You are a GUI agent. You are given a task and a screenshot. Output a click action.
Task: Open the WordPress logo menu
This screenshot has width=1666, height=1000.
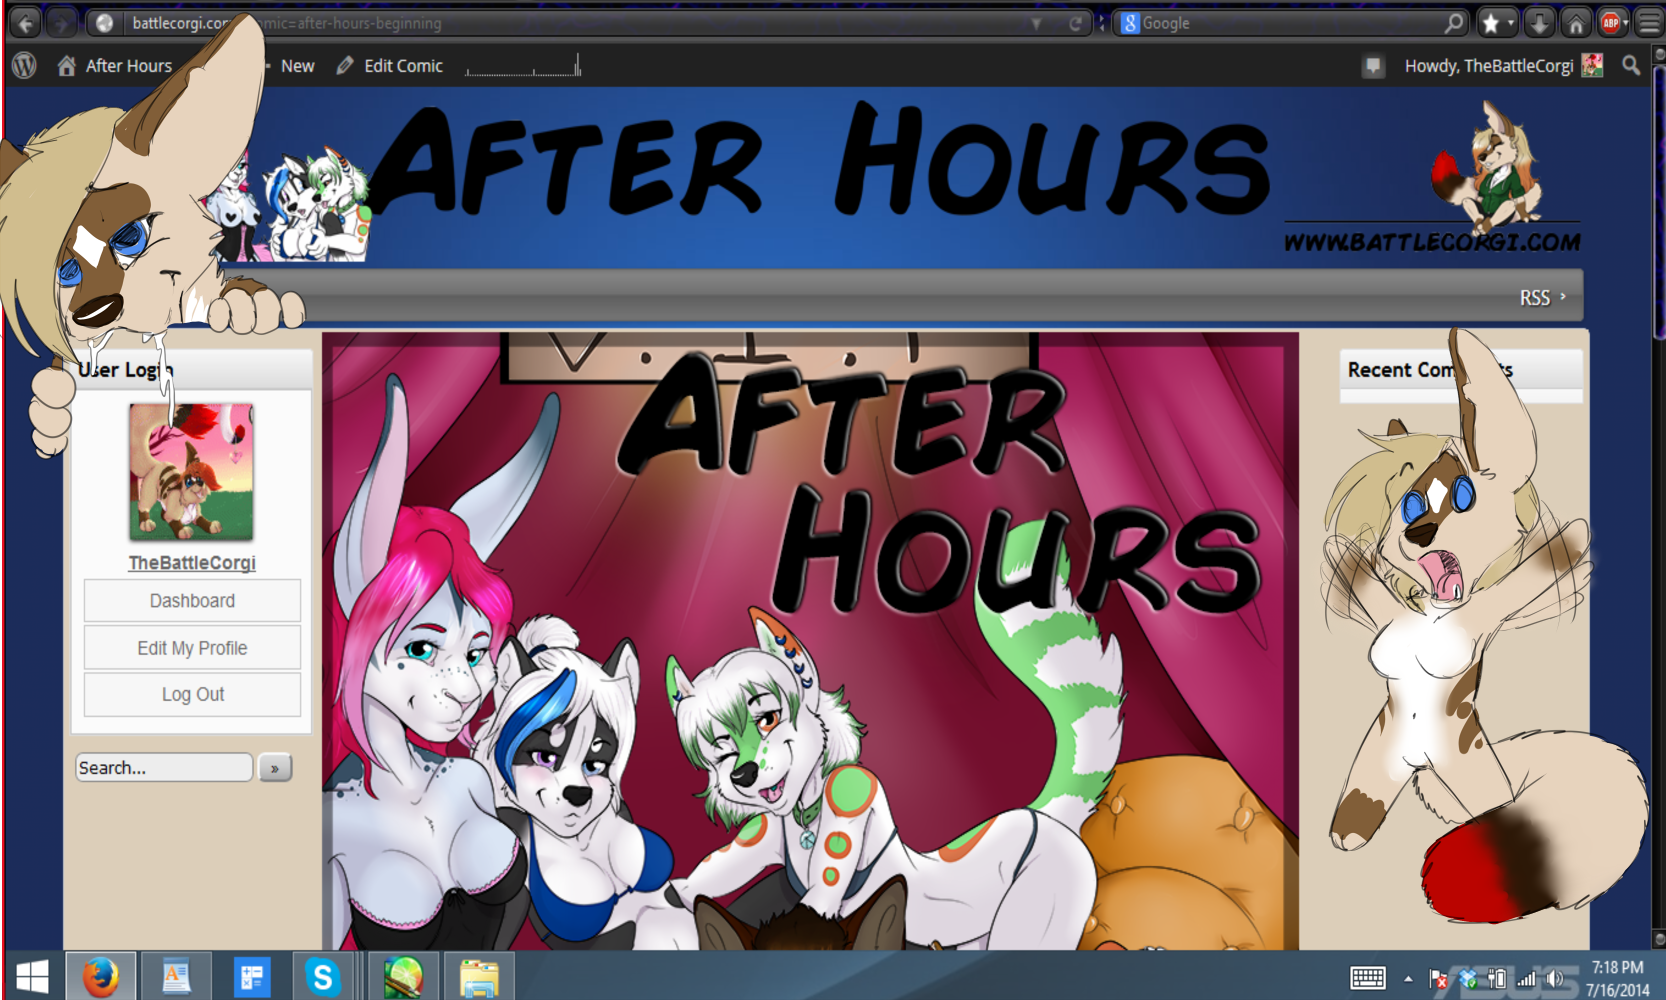[24, 66]
